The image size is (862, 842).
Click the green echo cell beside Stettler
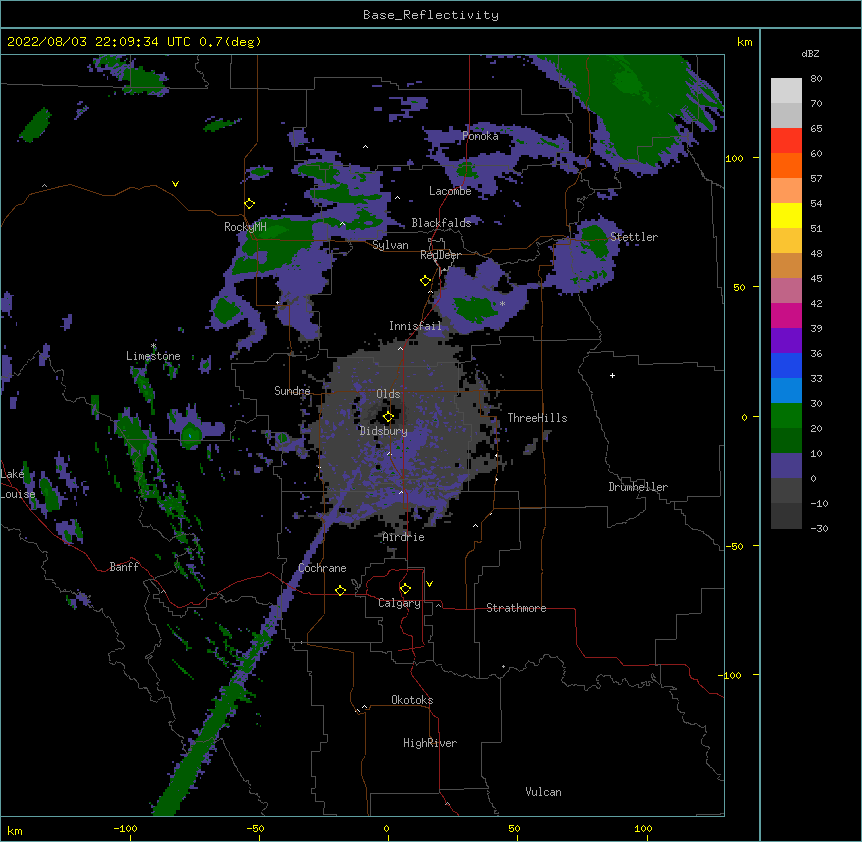point(594,240)
